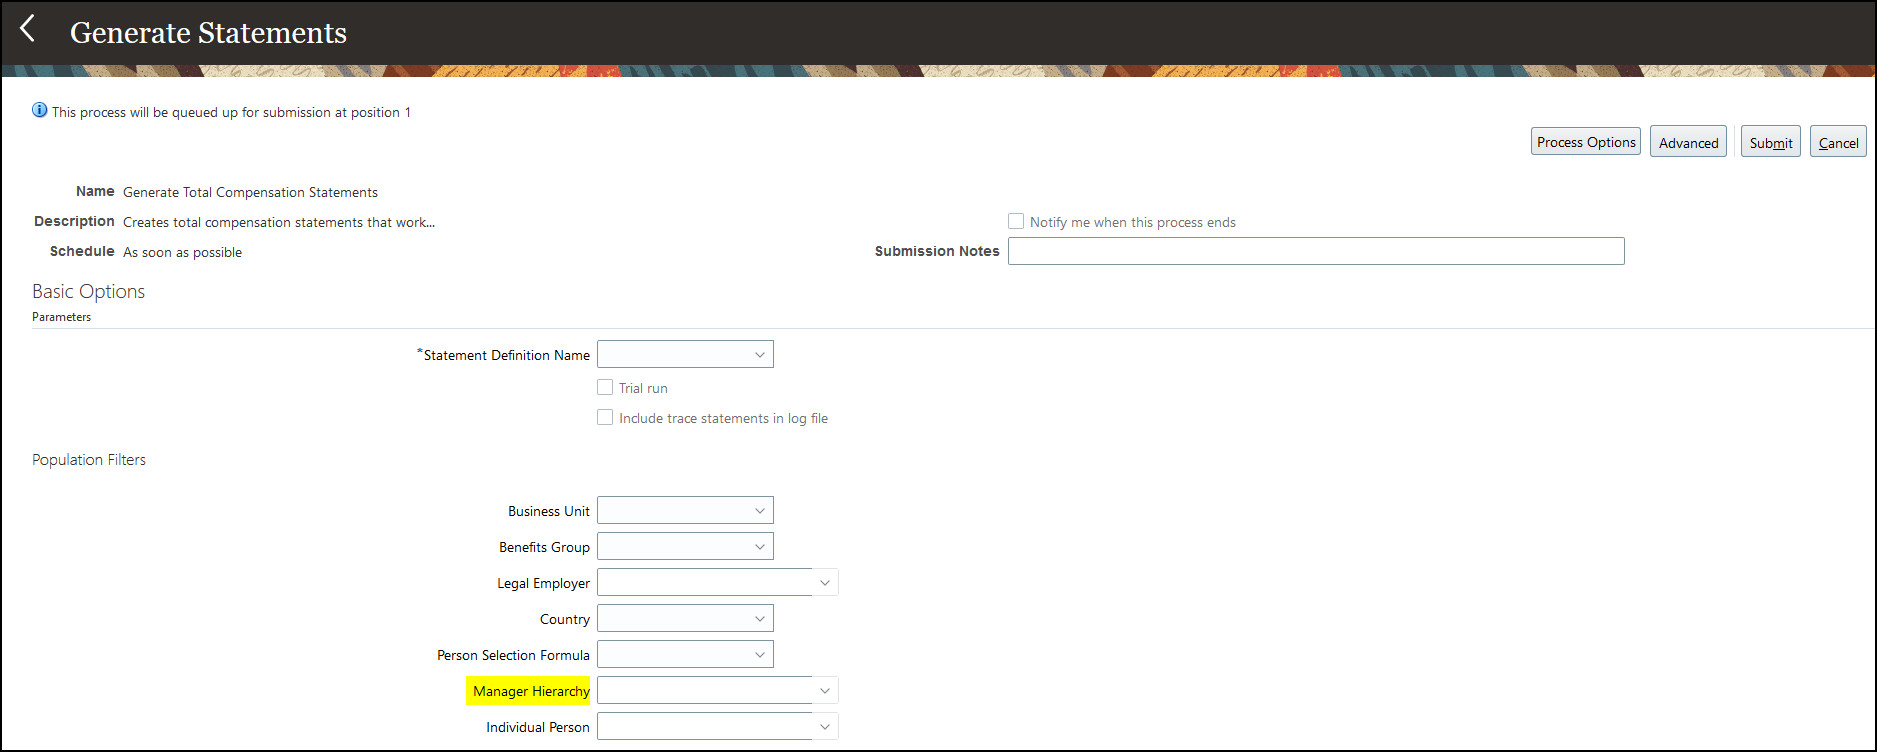Open the Individual Person dropdown arrow
The image size is (1877, 752).
[825, 726]
